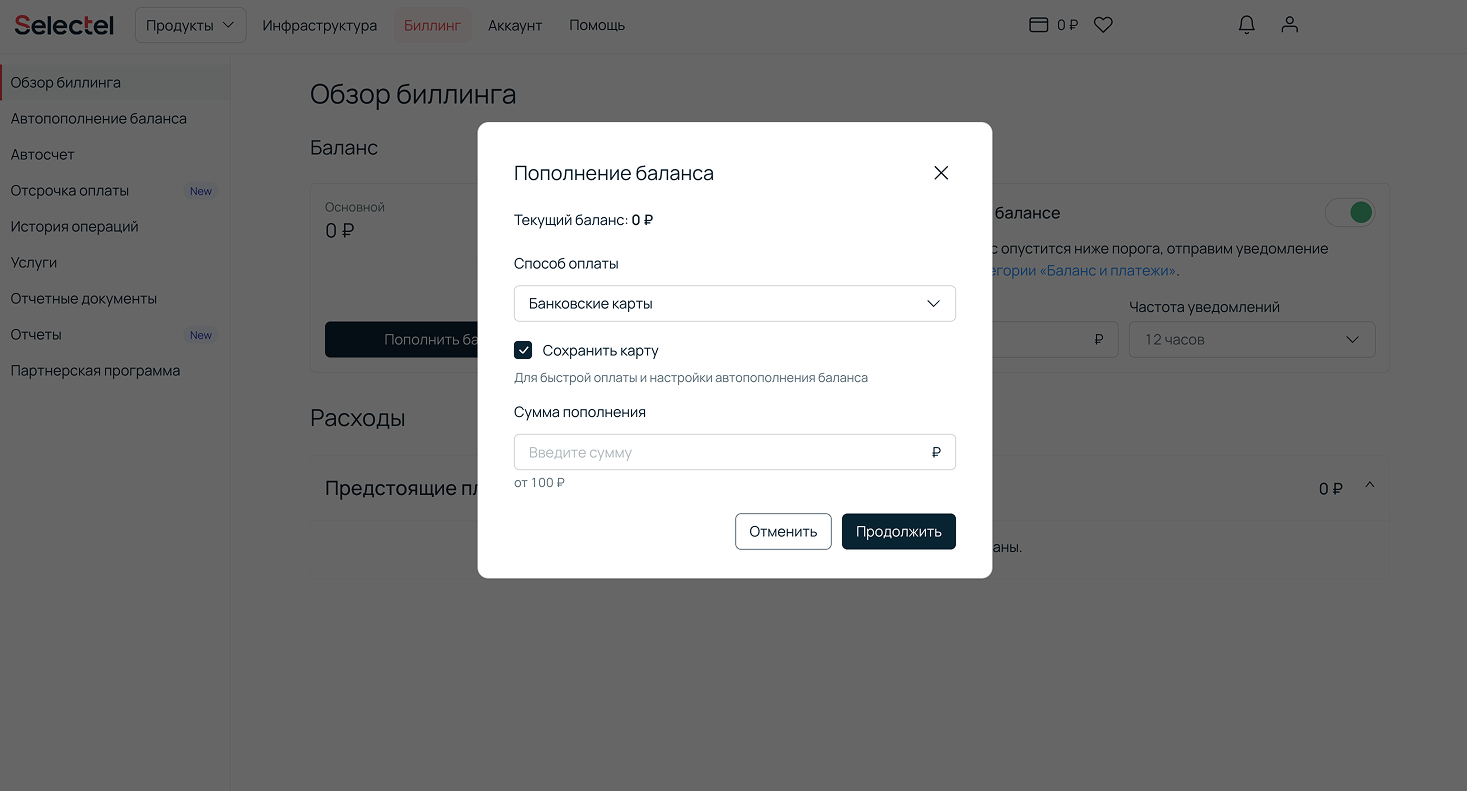Open the Способ оплаты dropdown
1467x791 pixels.
click(734, 303)
